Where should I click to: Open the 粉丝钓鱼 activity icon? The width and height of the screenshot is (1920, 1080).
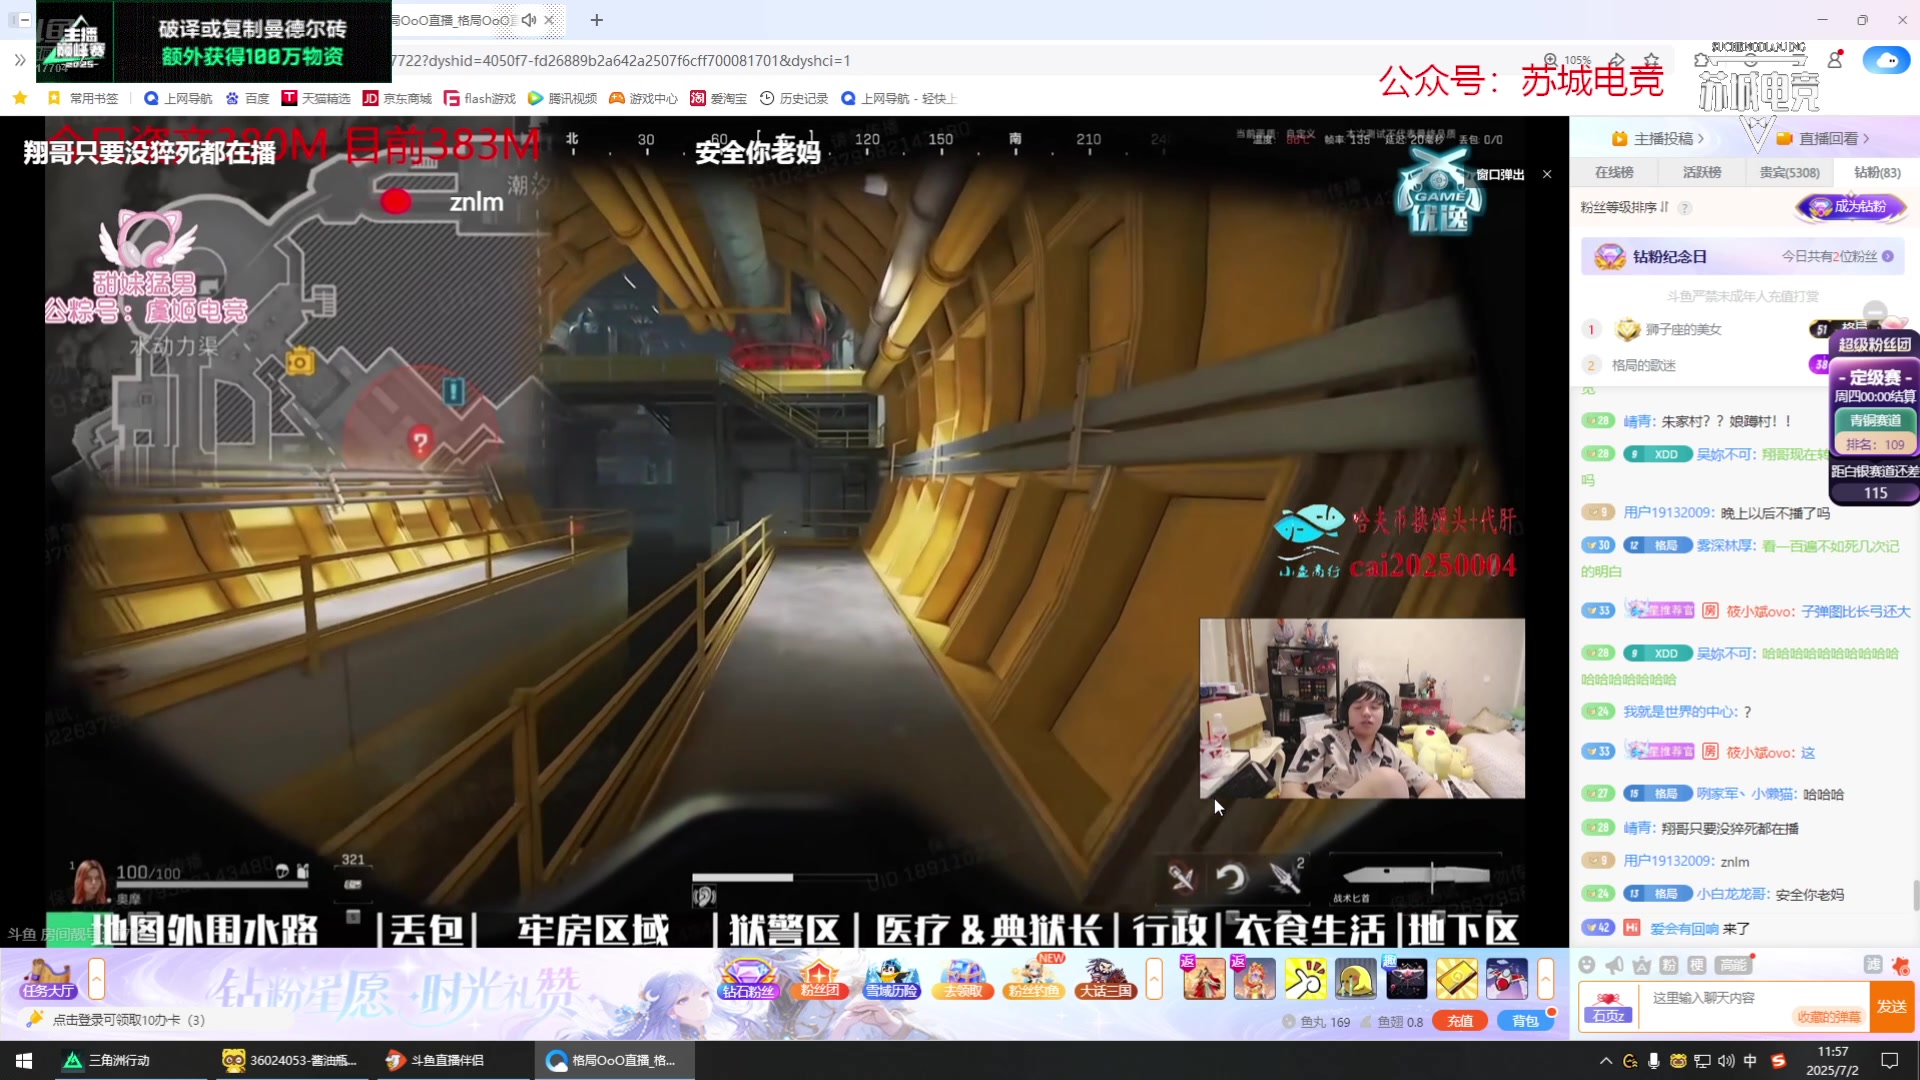tap(1034, 979)
